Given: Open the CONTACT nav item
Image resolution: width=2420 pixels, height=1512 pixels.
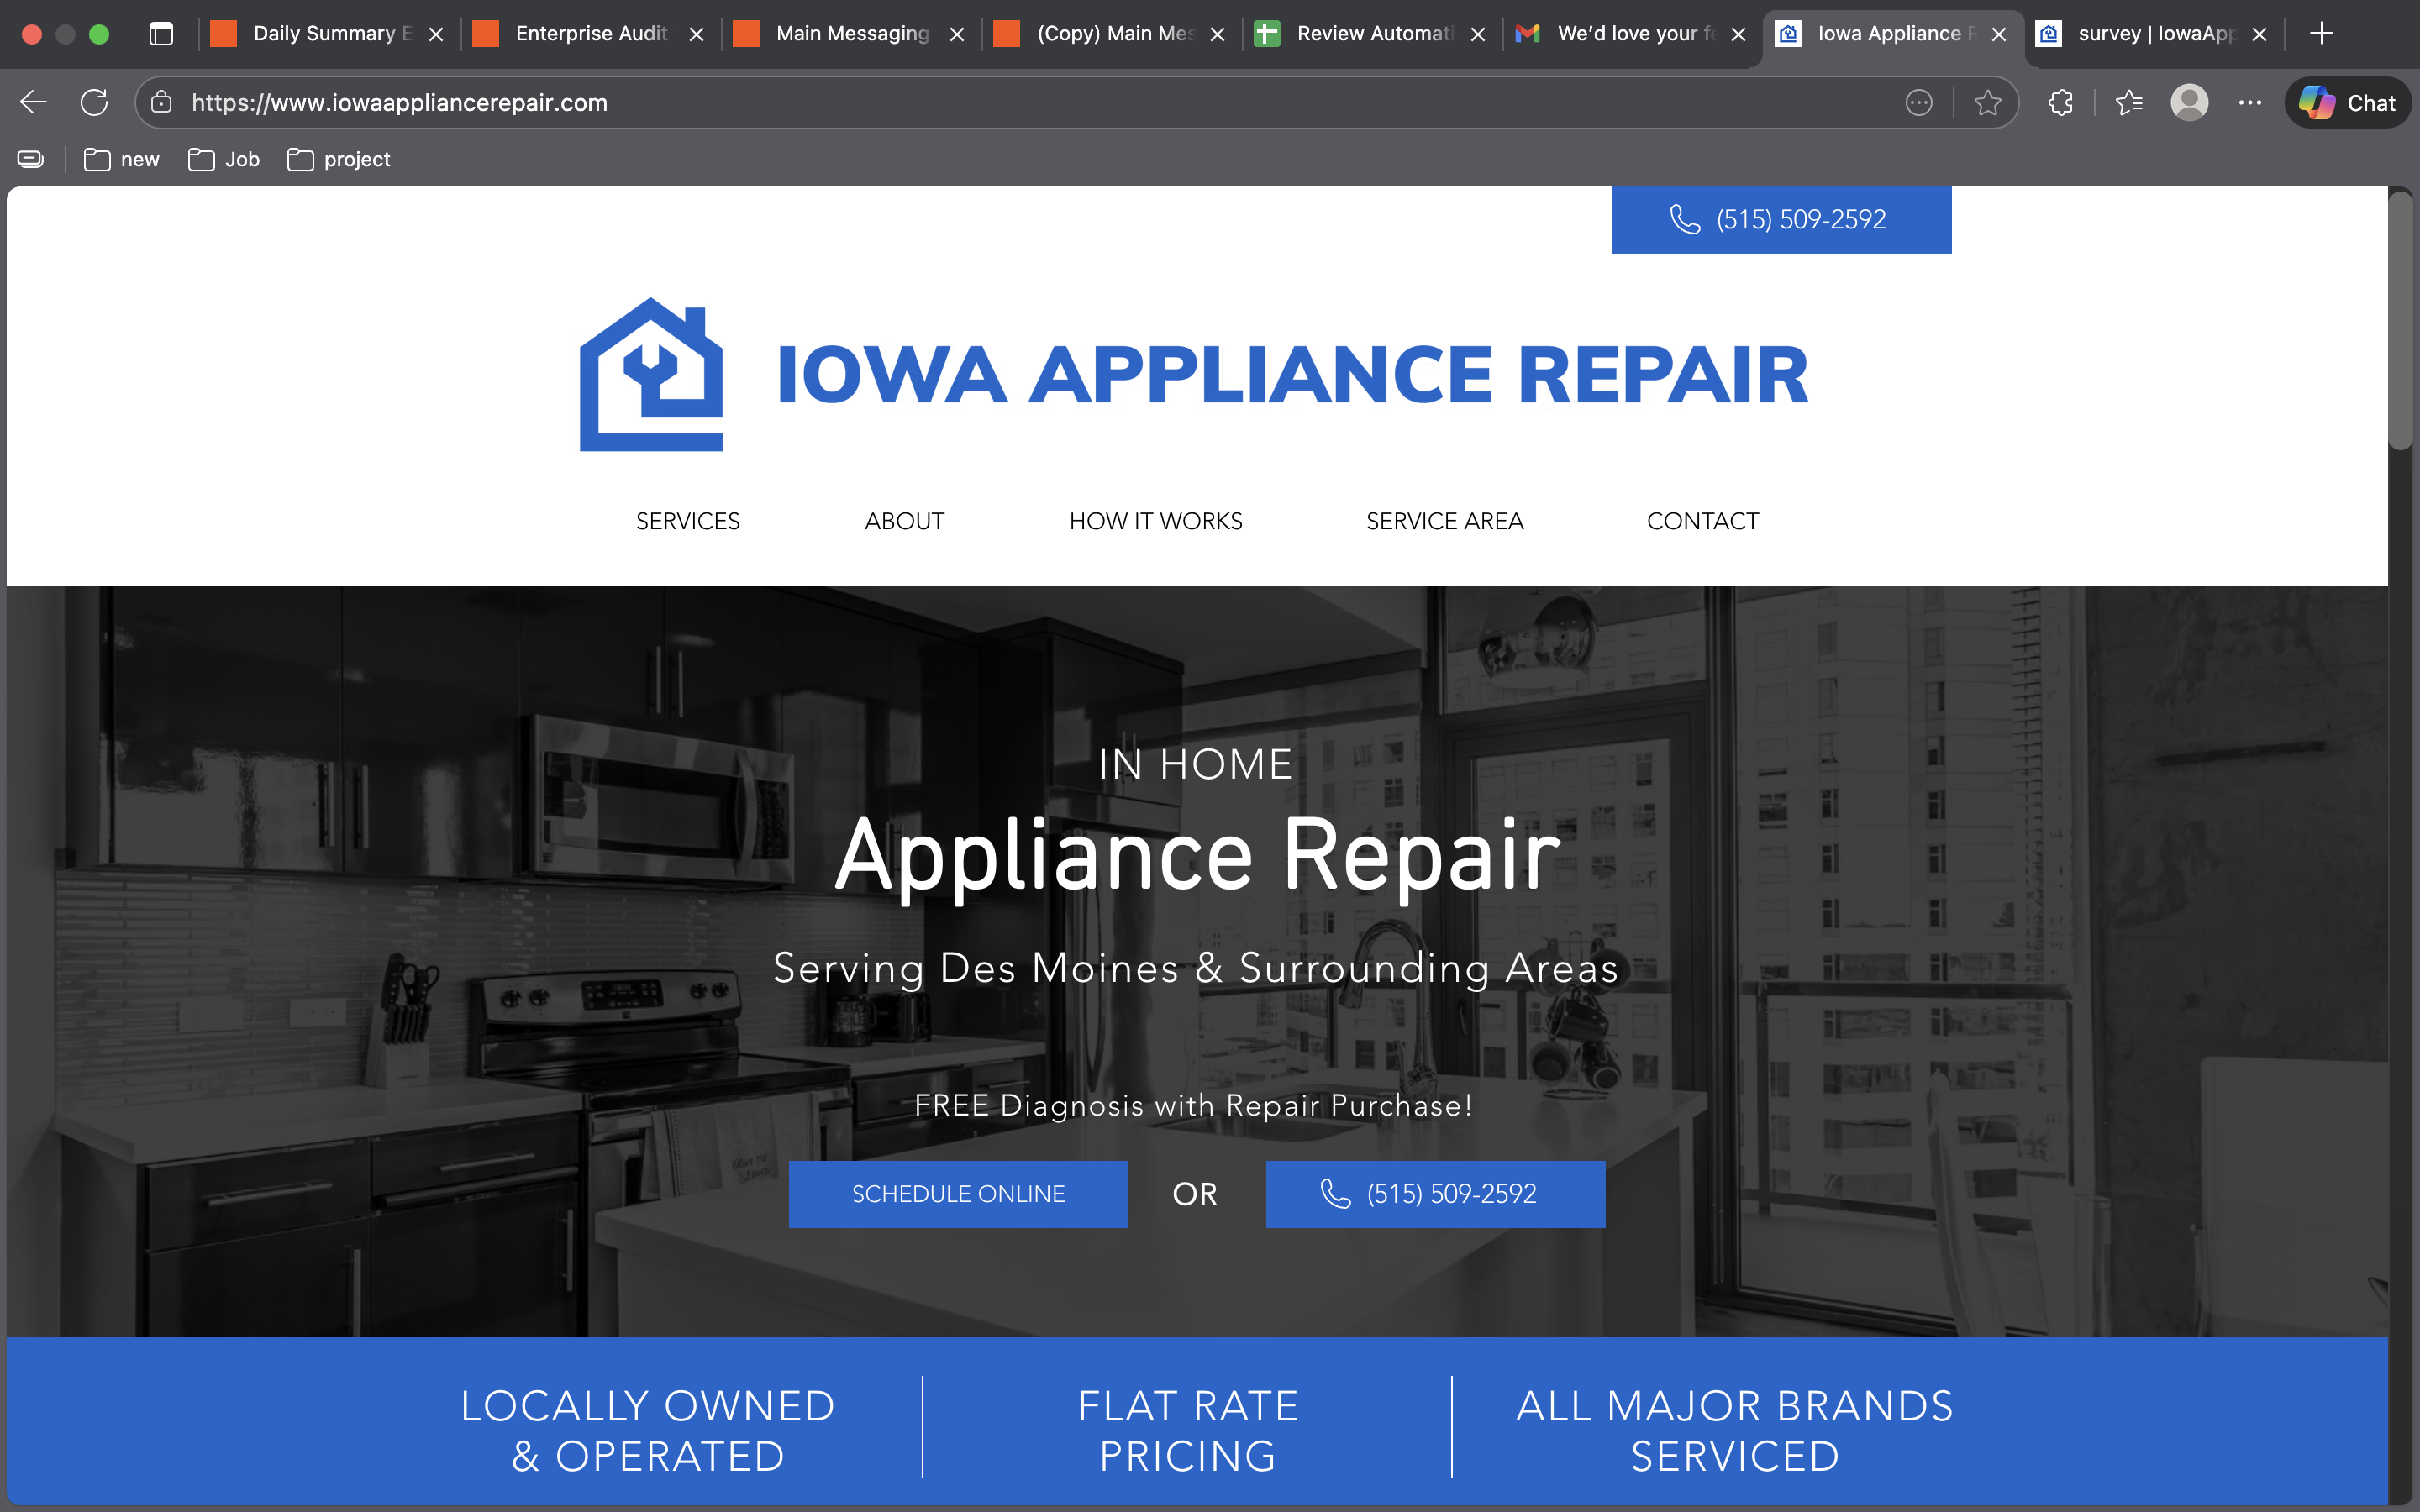Looking at the screenshot, I should coord(1702,521).
